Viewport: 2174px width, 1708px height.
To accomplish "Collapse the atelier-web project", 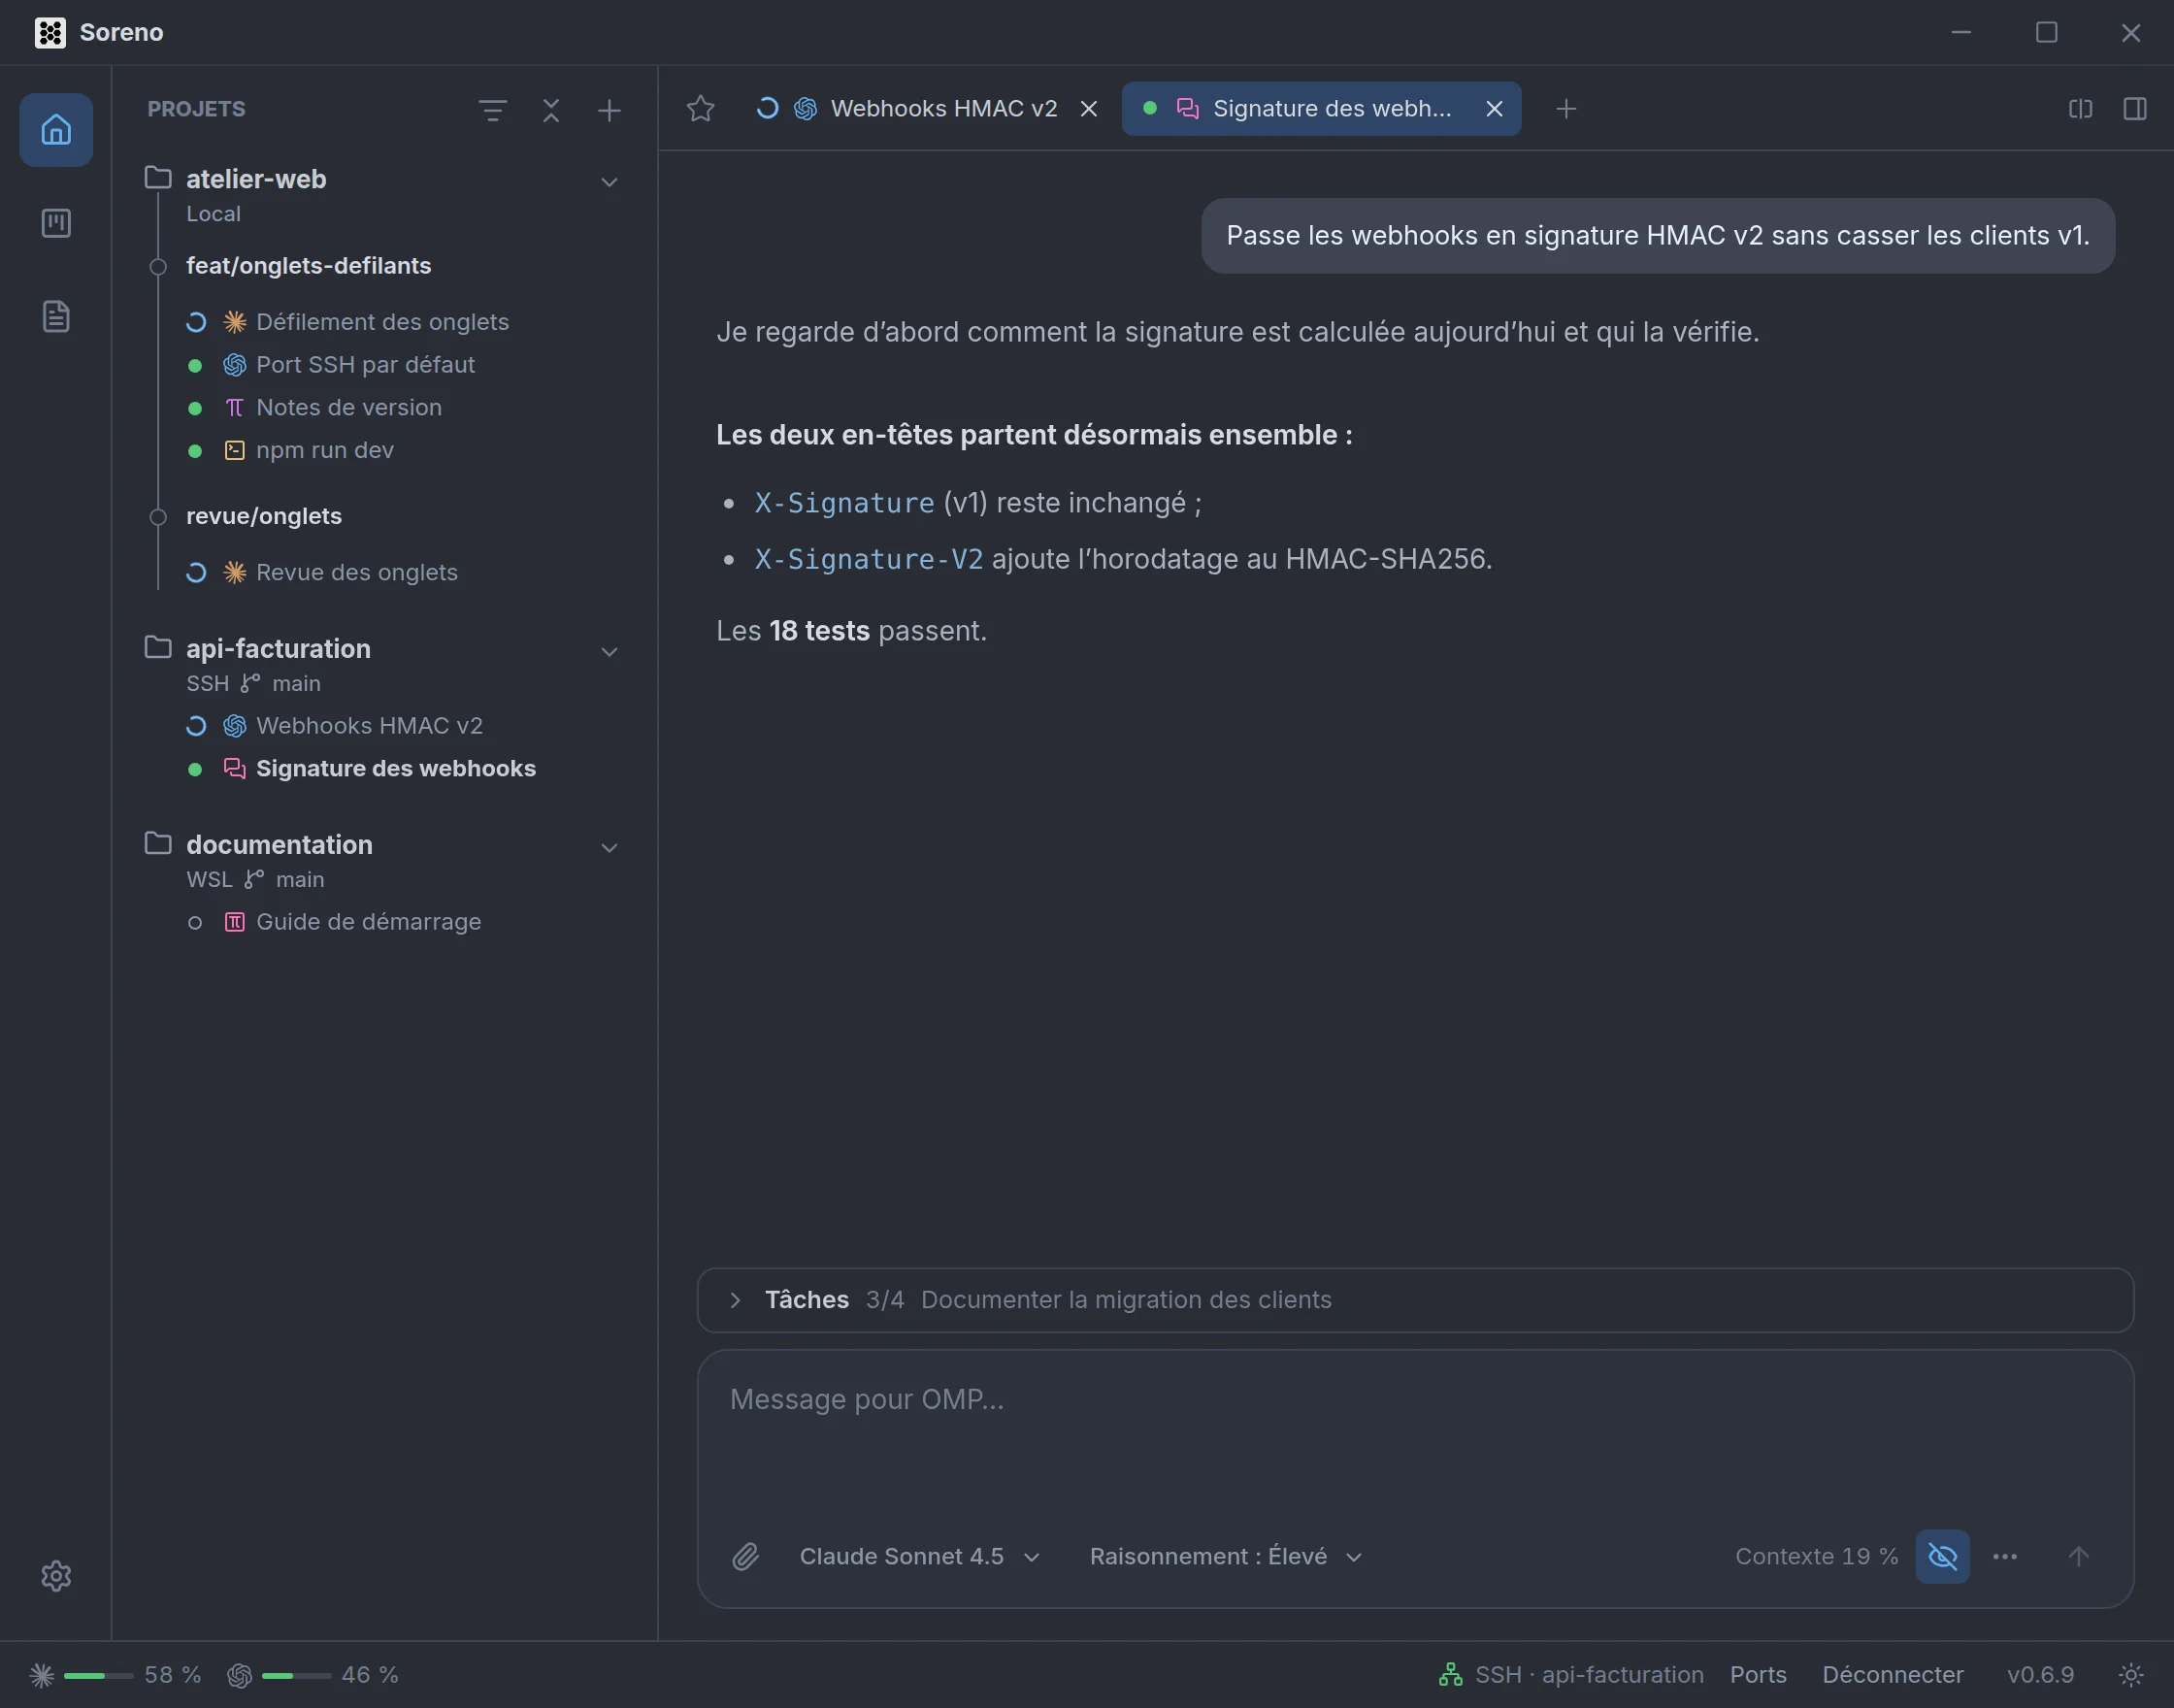I will 609,182.
